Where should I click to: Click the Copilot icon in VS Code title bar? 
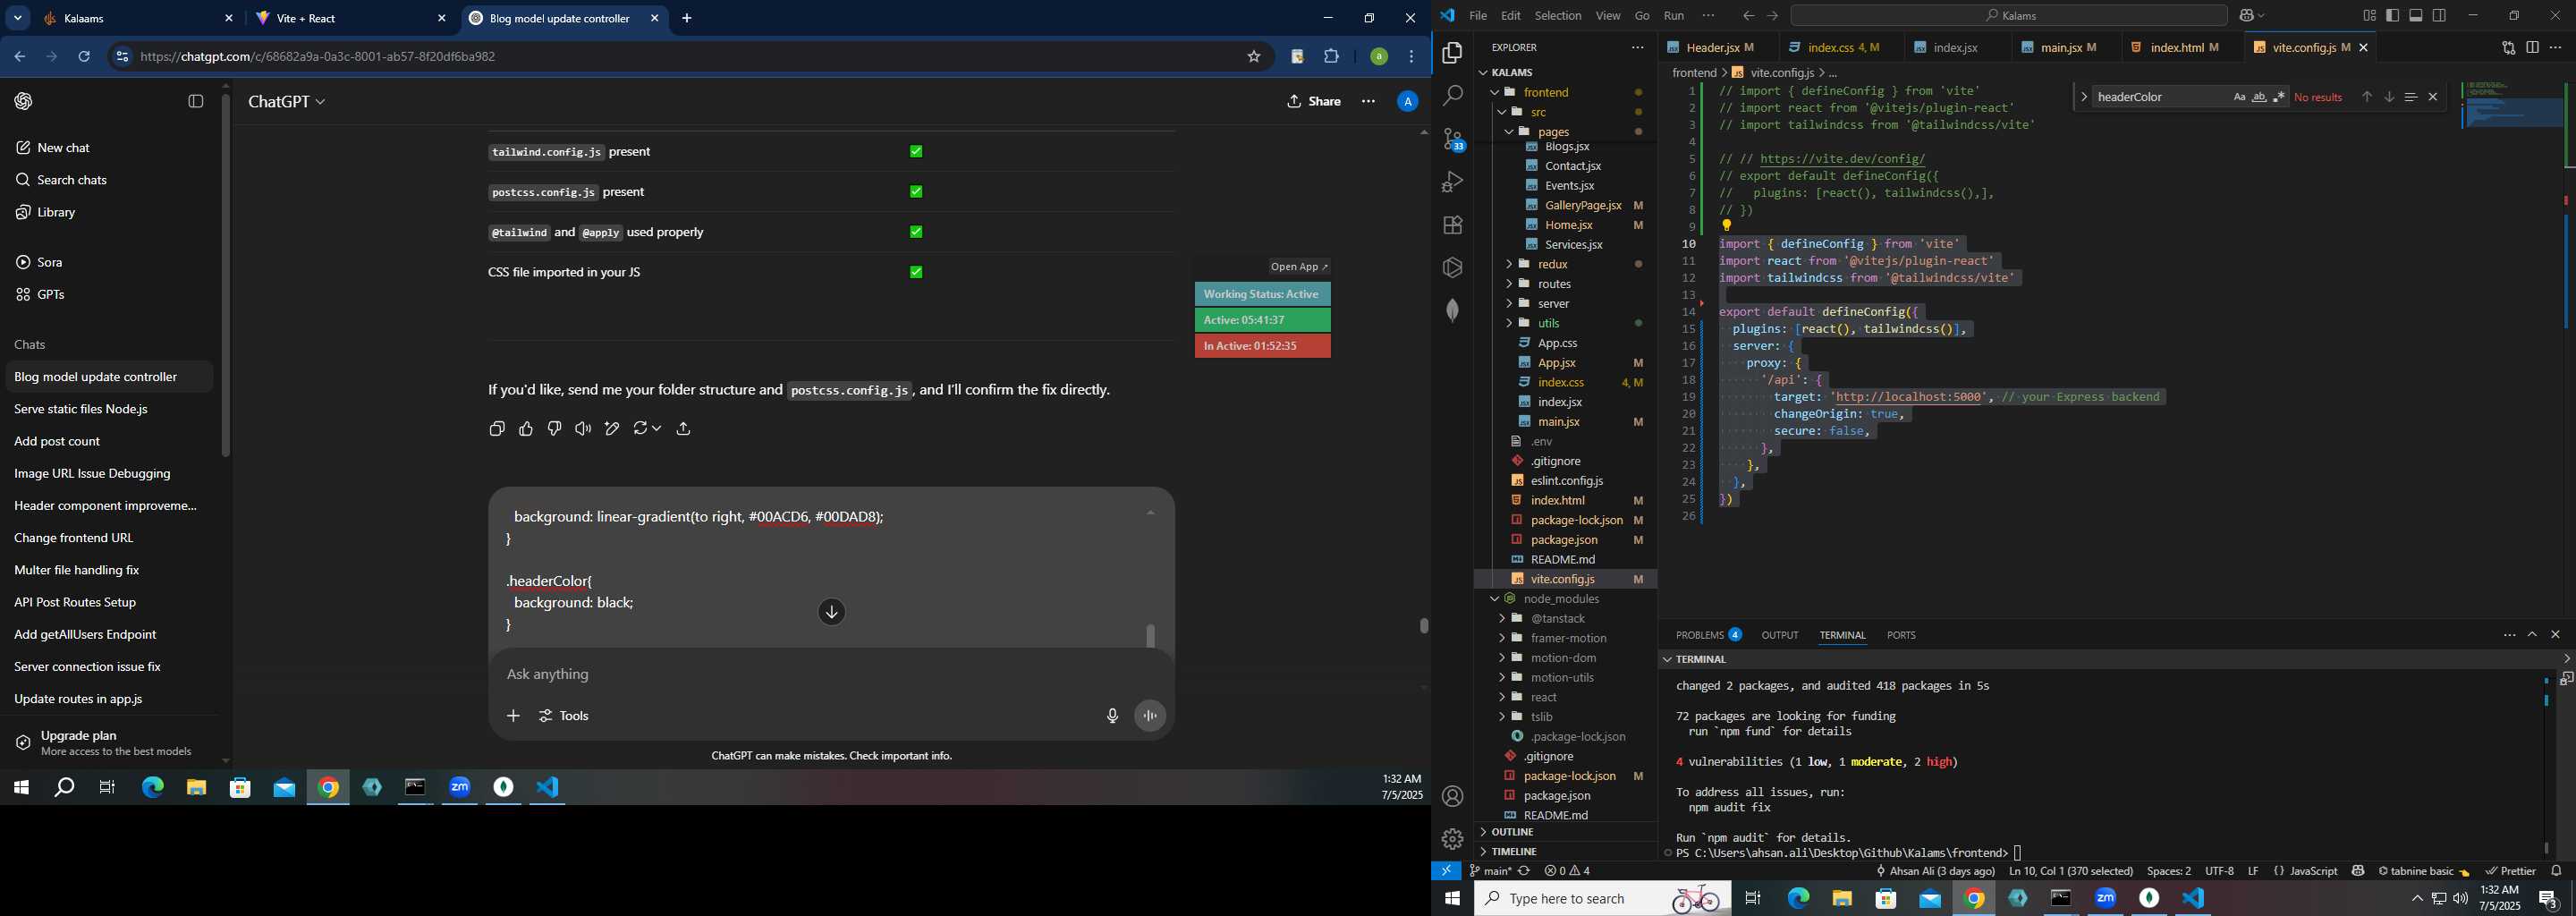2245,16
